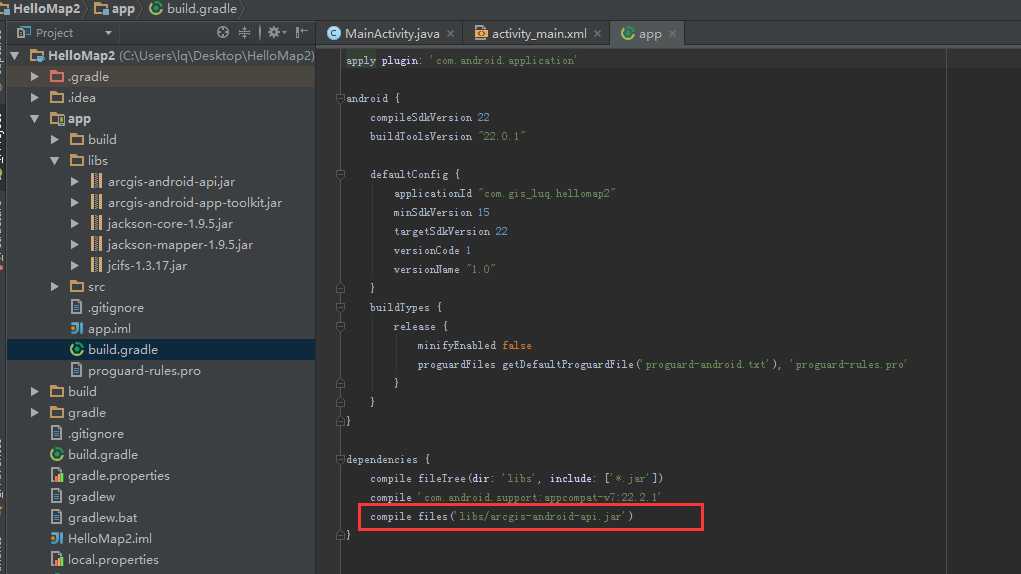
Task: Close the MainActivity.java tab
Action: [451, 33]
